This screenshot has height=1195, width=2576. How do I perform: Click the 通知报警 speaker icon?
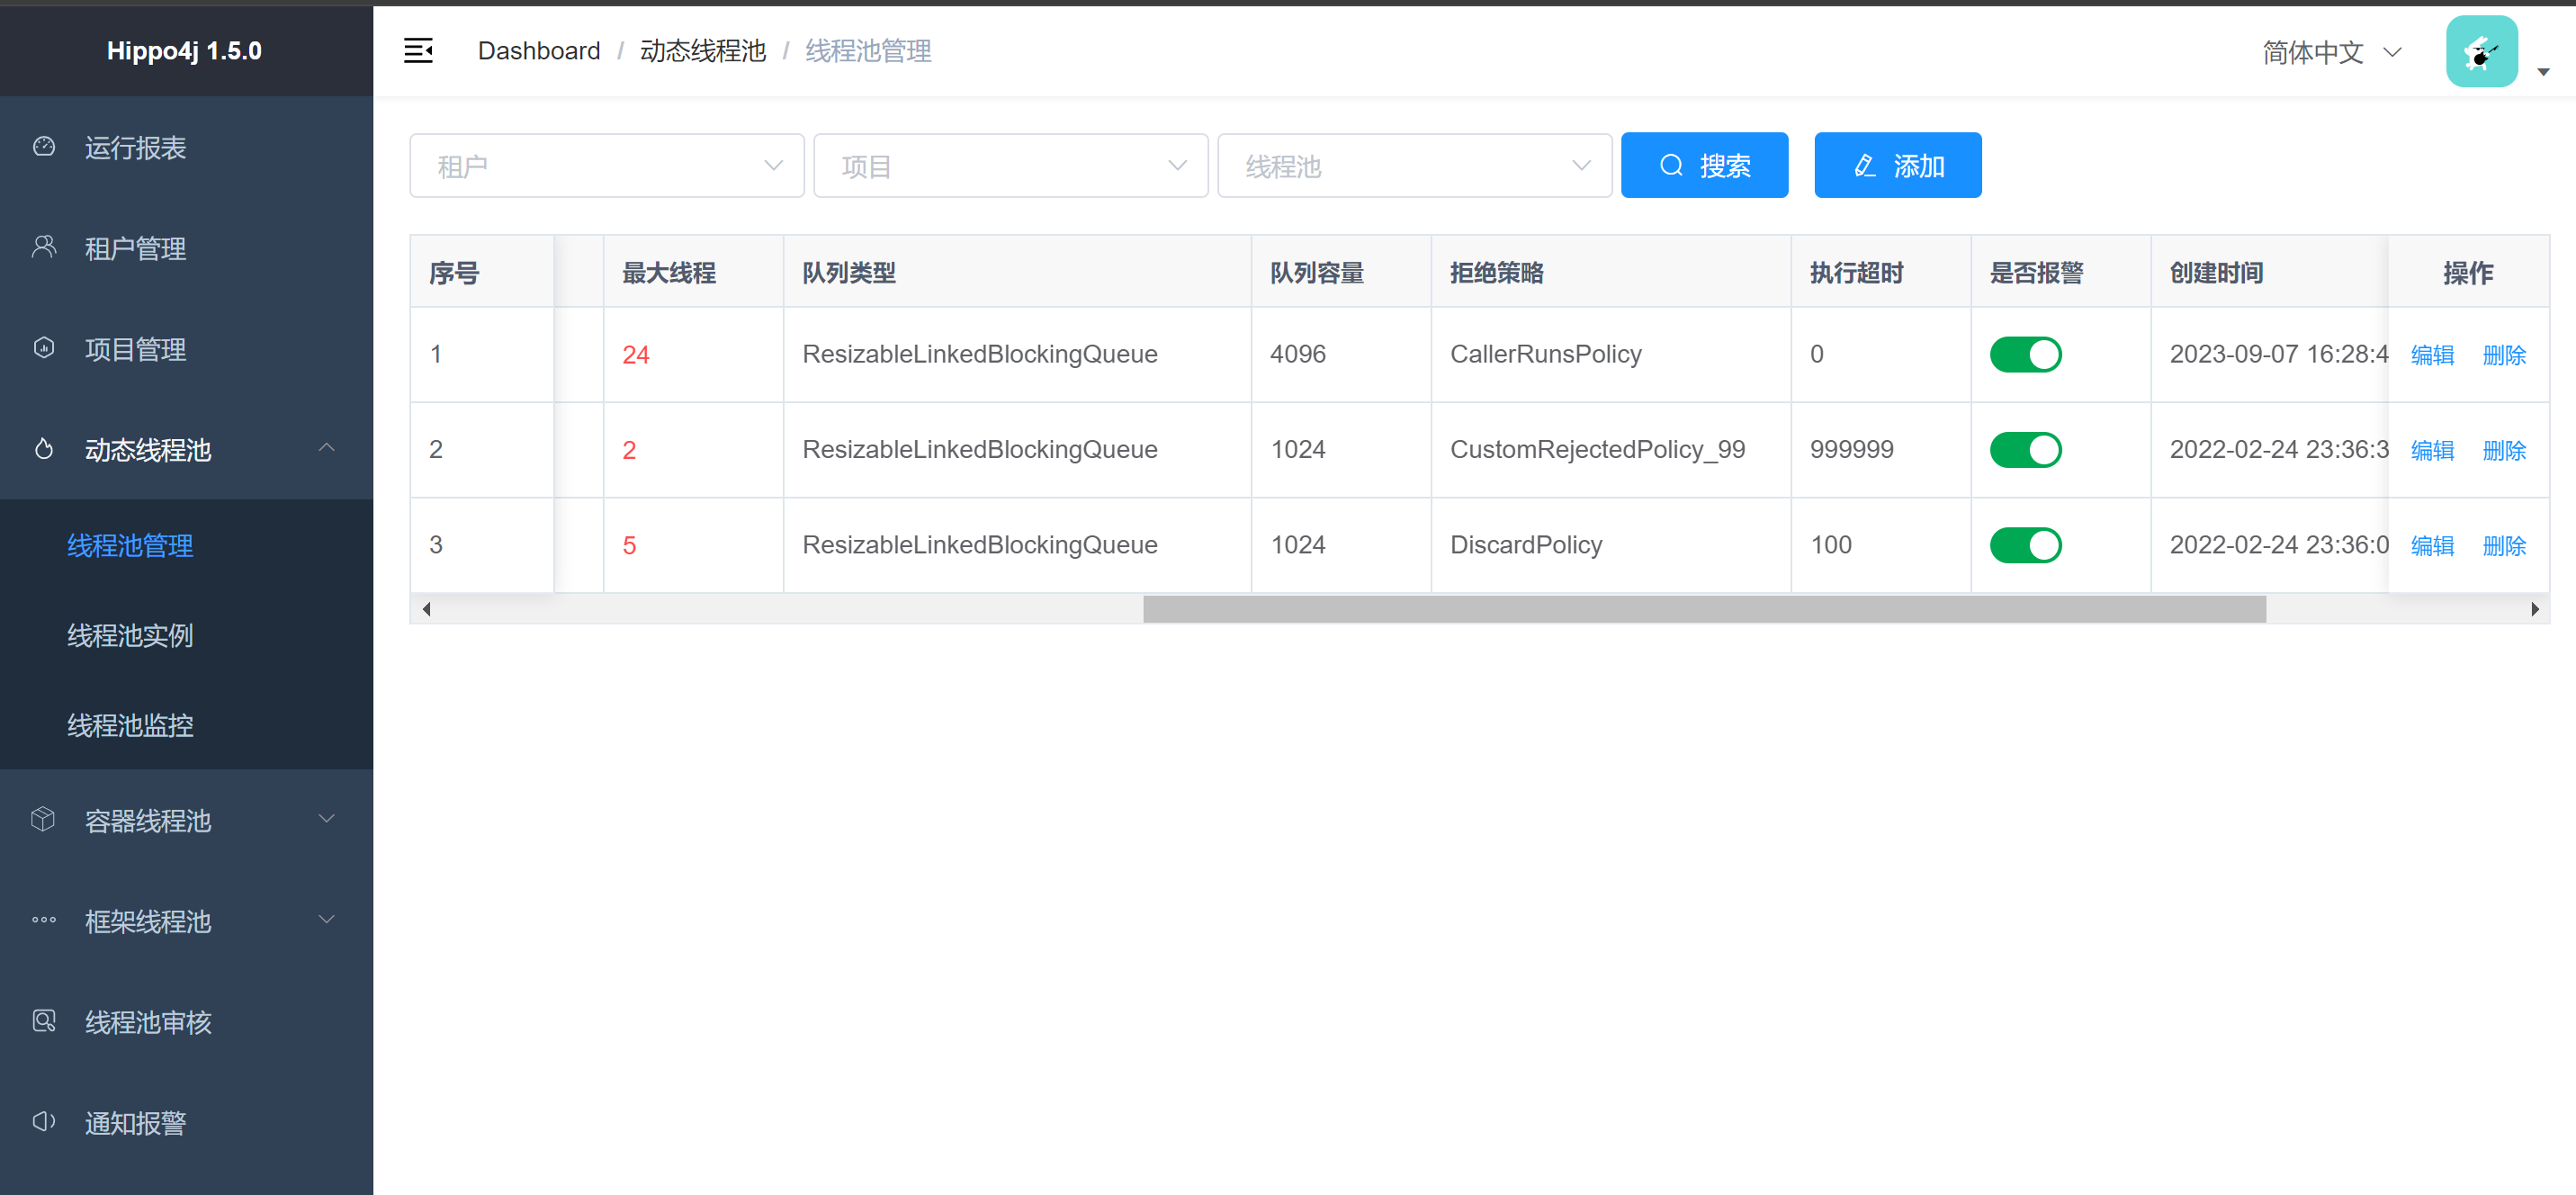tap(44, 1122)
